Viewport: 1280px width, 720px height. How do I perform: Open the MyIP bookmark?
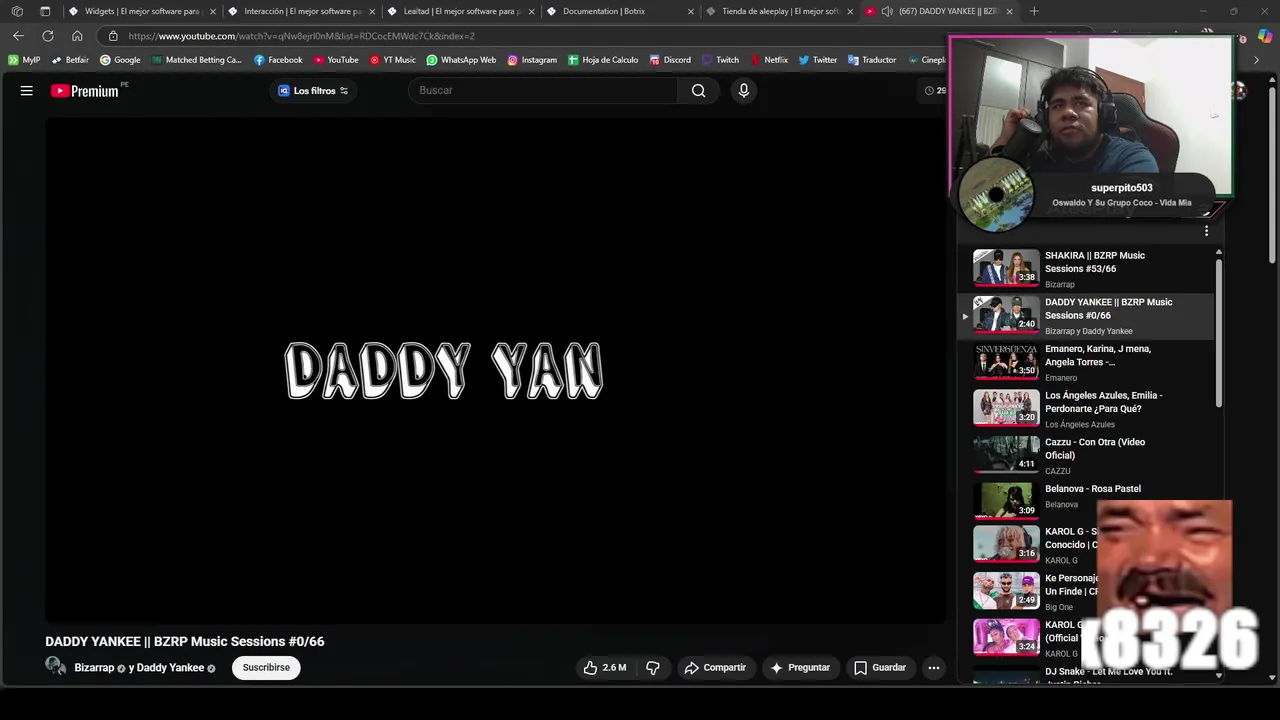[24, 60]
